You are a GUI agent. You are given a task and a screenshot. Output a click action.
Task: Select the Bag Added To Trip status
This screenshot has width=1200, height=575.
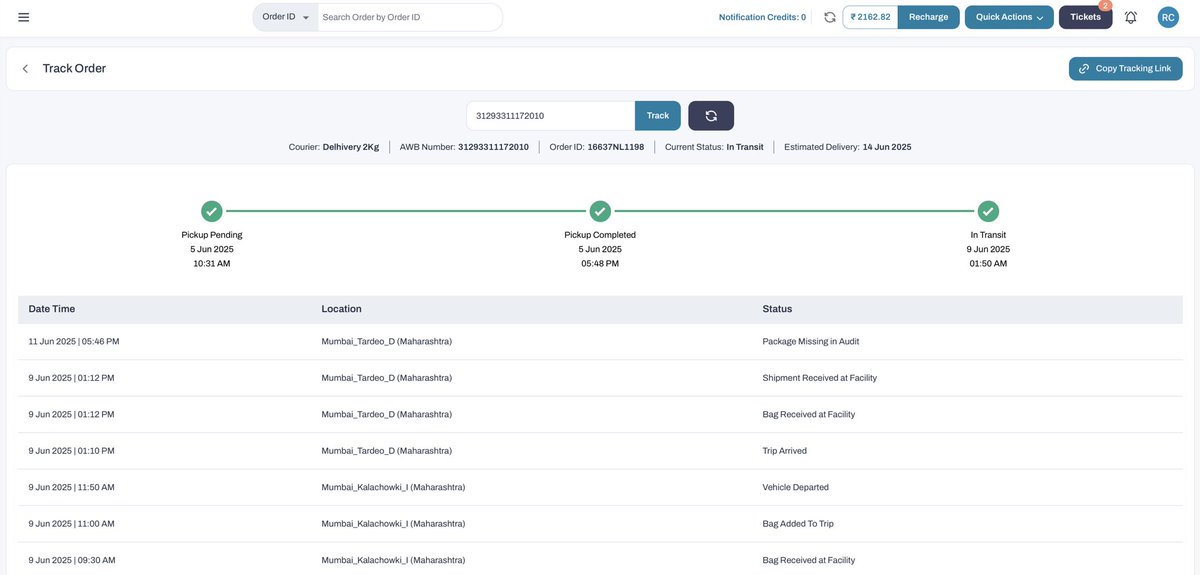click(798, 524)
